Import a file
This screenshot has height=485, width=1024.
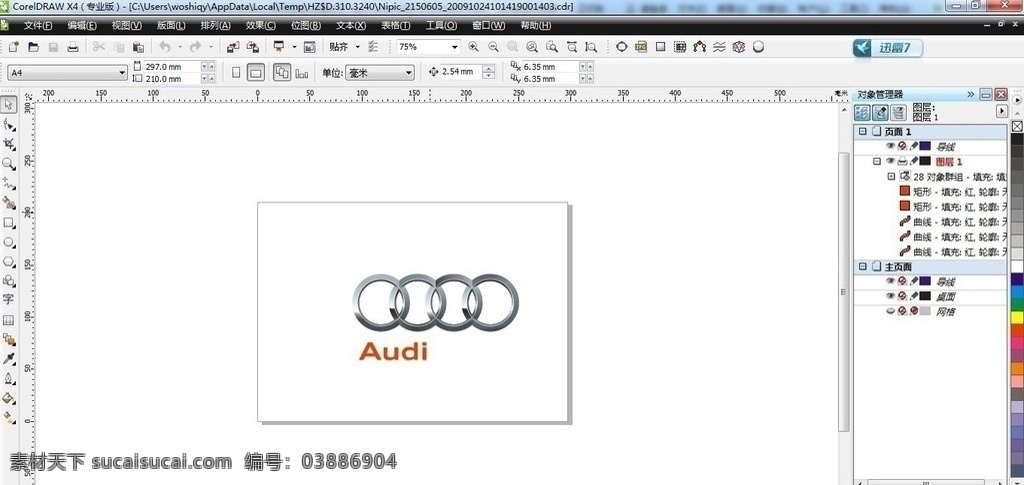232,47
